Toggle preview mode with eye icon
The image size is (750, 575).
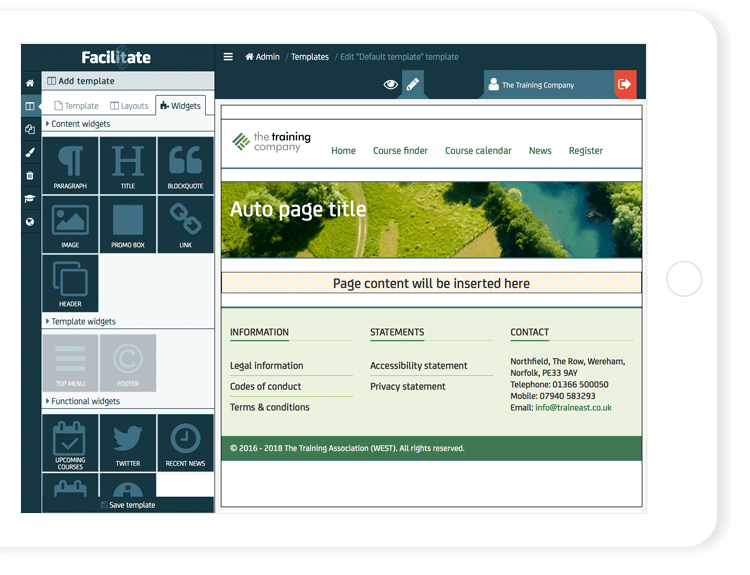point(391,85)
